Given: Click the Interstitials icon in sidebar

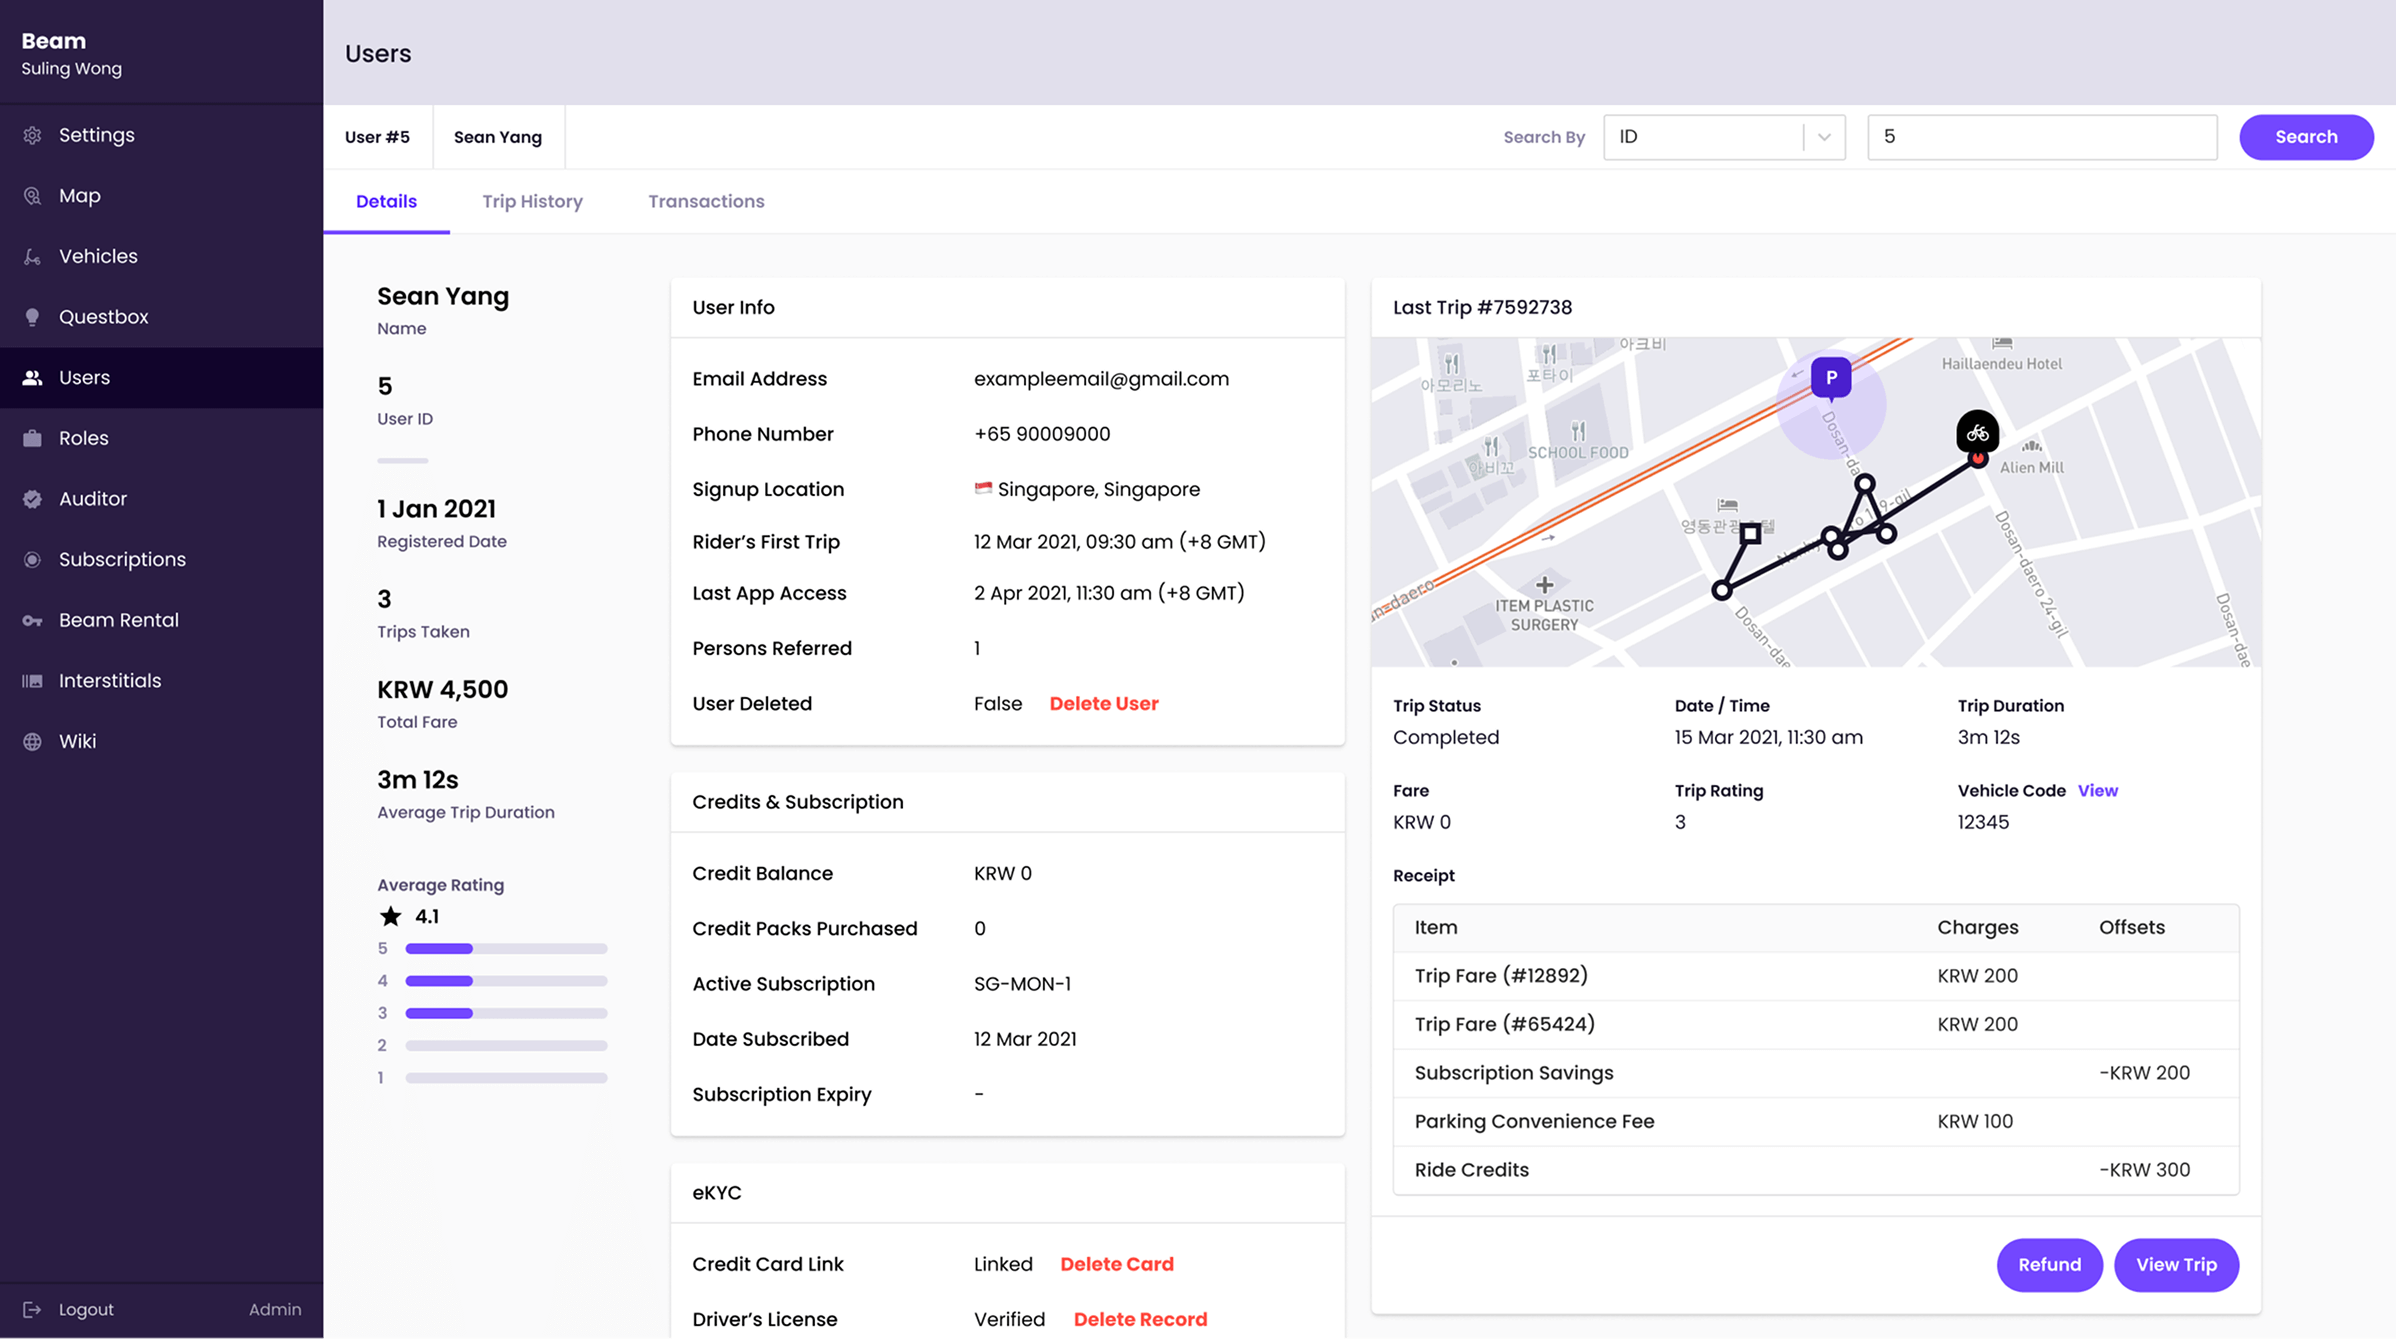Looking at the screenshot, I should (x=32, y=681).
